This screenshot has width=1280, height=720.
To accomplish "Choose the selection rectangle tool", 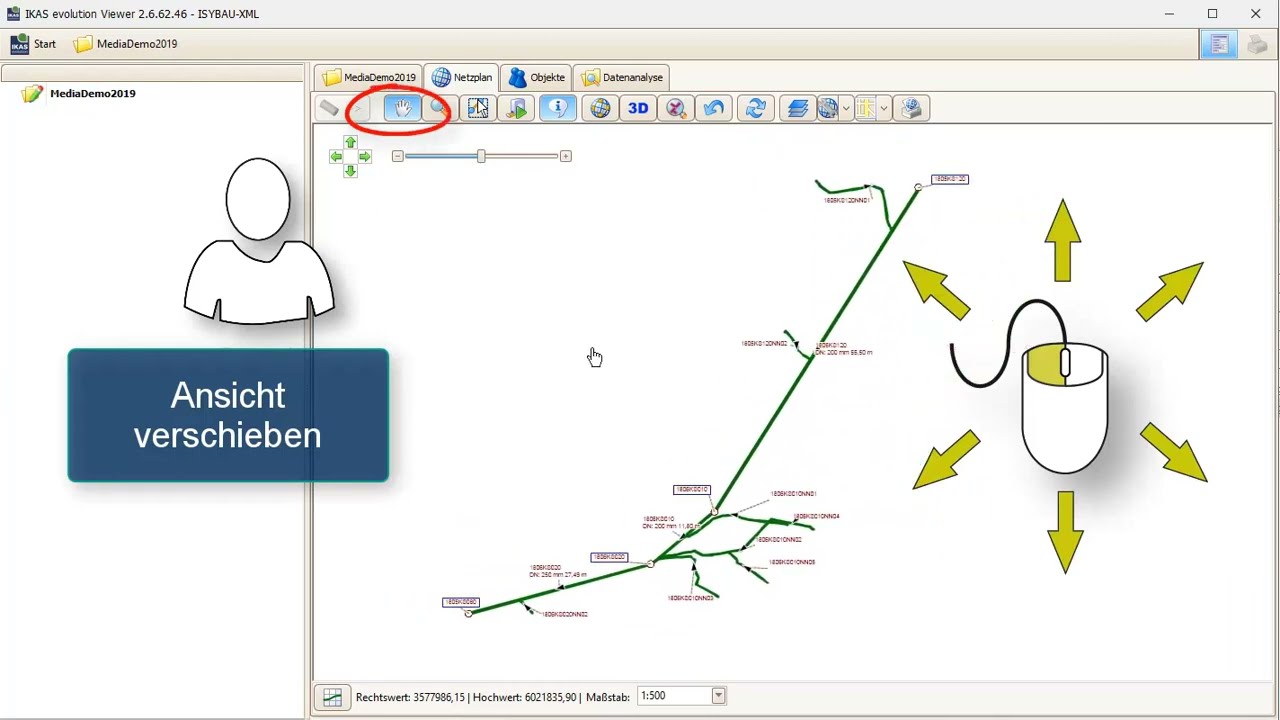I will (x=478, y=108).
